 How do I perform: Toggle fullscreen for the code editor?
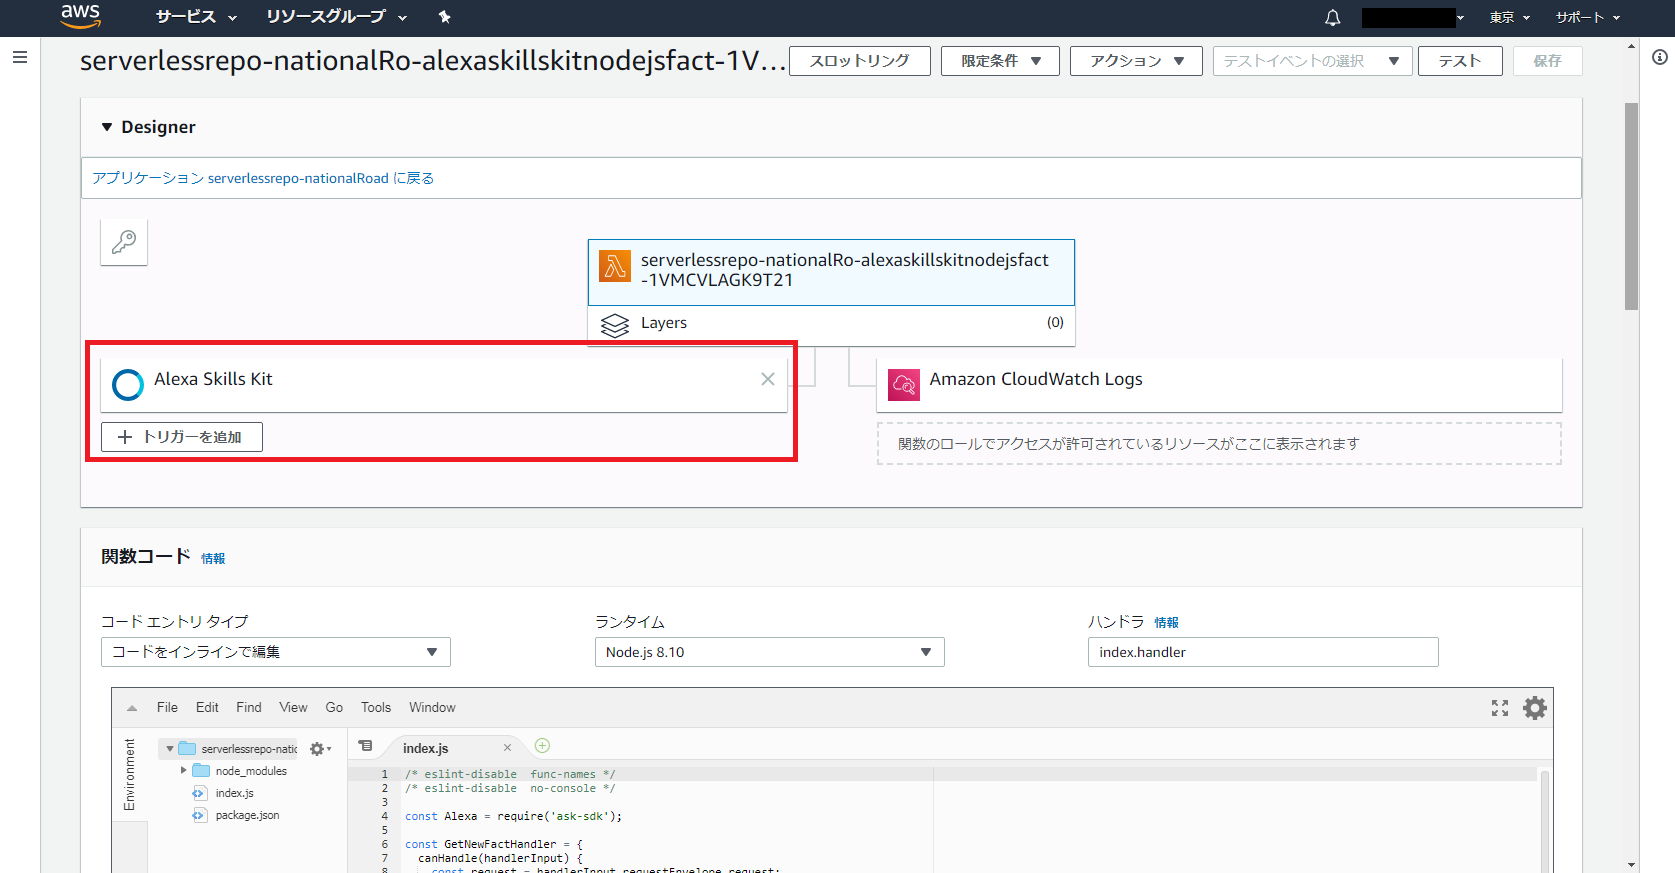tap(1499, 708)
